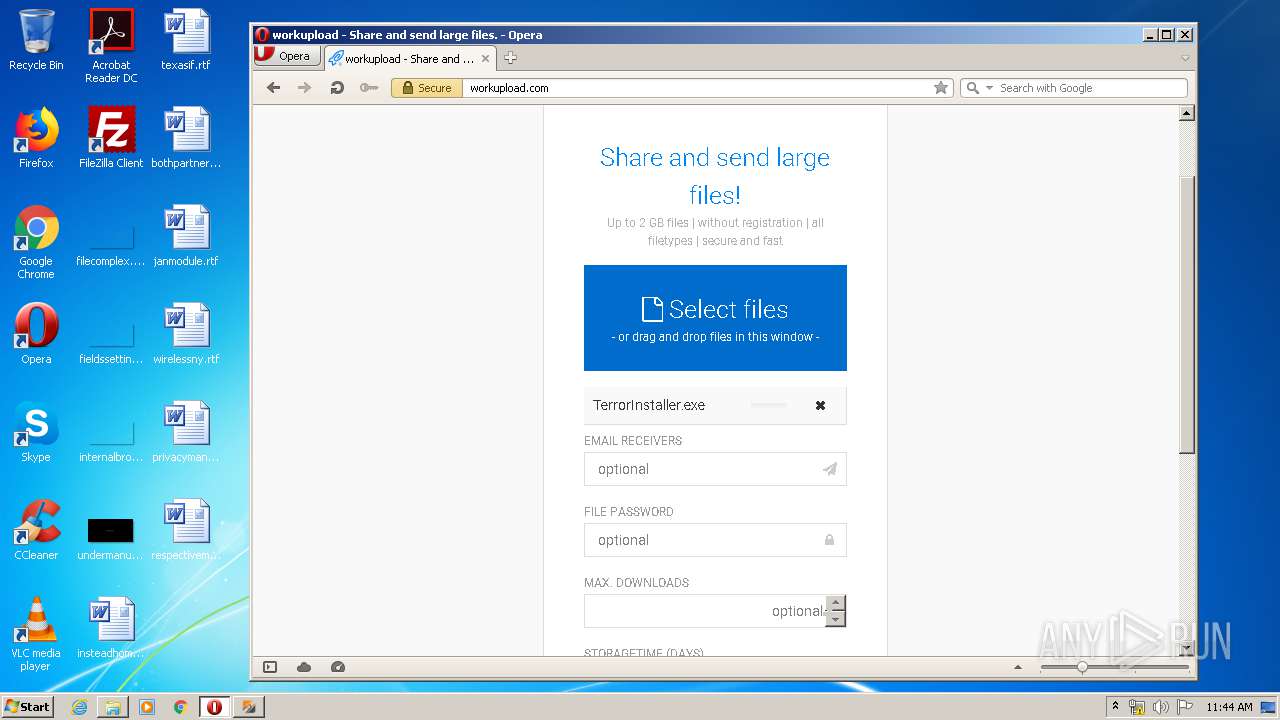Image resolution: width=1280 pixels, height=720 pixels.
Task: Launch VLC media player shortcut
Action: 36,635
